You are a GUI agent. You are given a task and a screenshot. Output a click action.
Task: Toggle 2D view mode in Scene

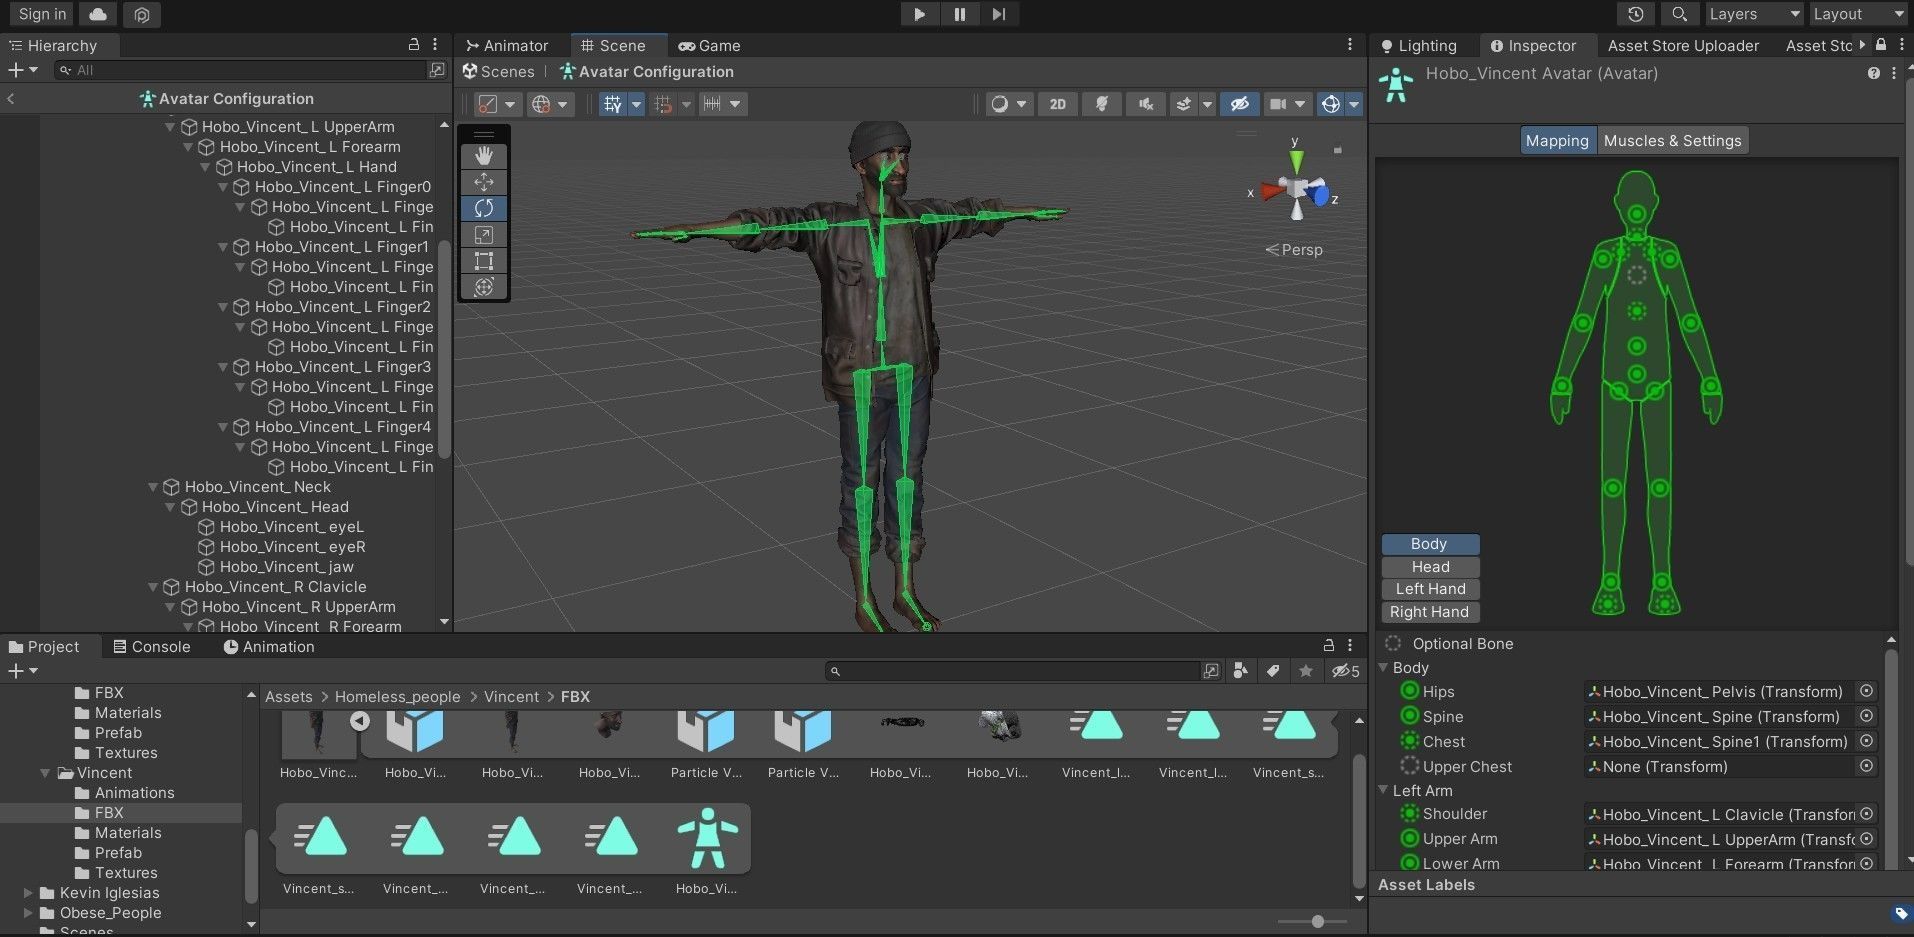1057,104
